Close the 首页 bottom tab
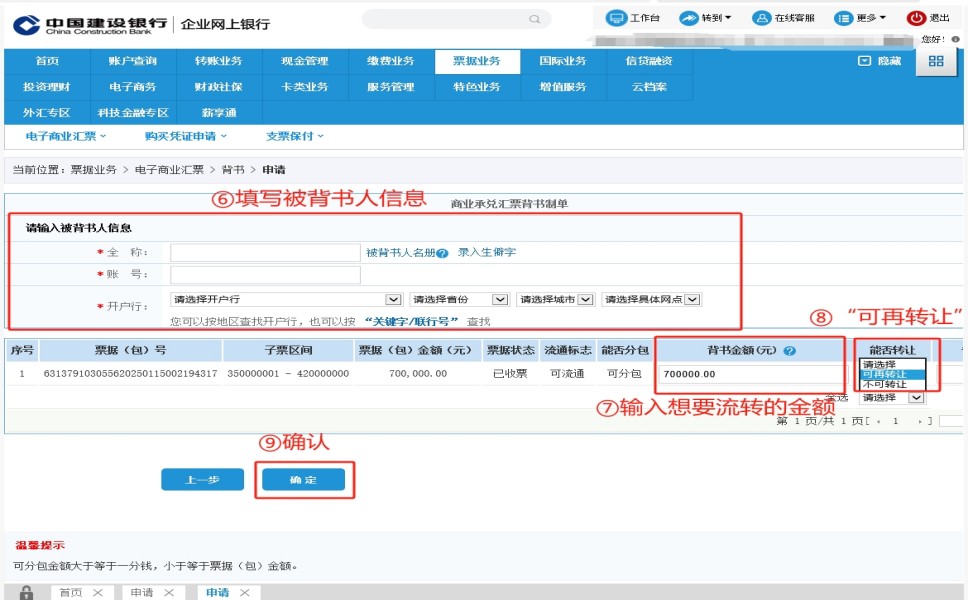Screen dimensions: 968x600 tap(98, 593)
